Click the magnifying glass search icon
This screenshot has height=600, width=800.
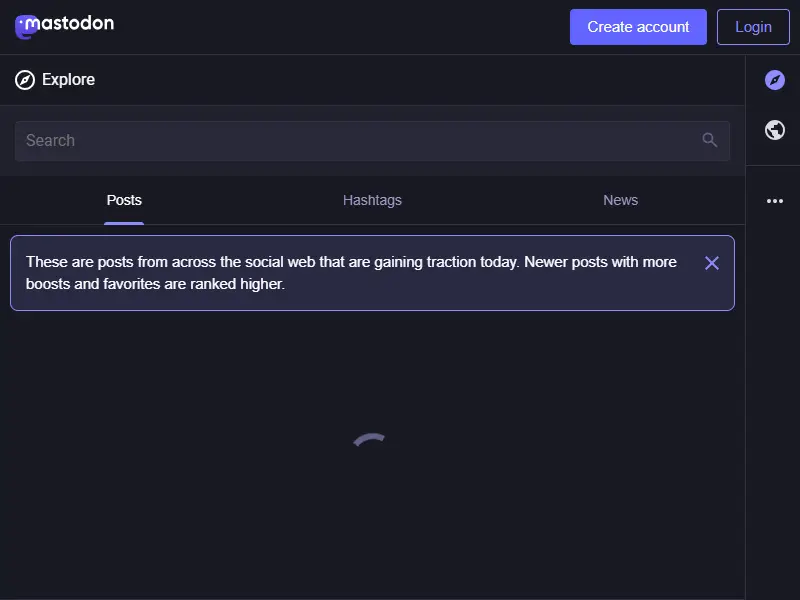coord(709,140)
